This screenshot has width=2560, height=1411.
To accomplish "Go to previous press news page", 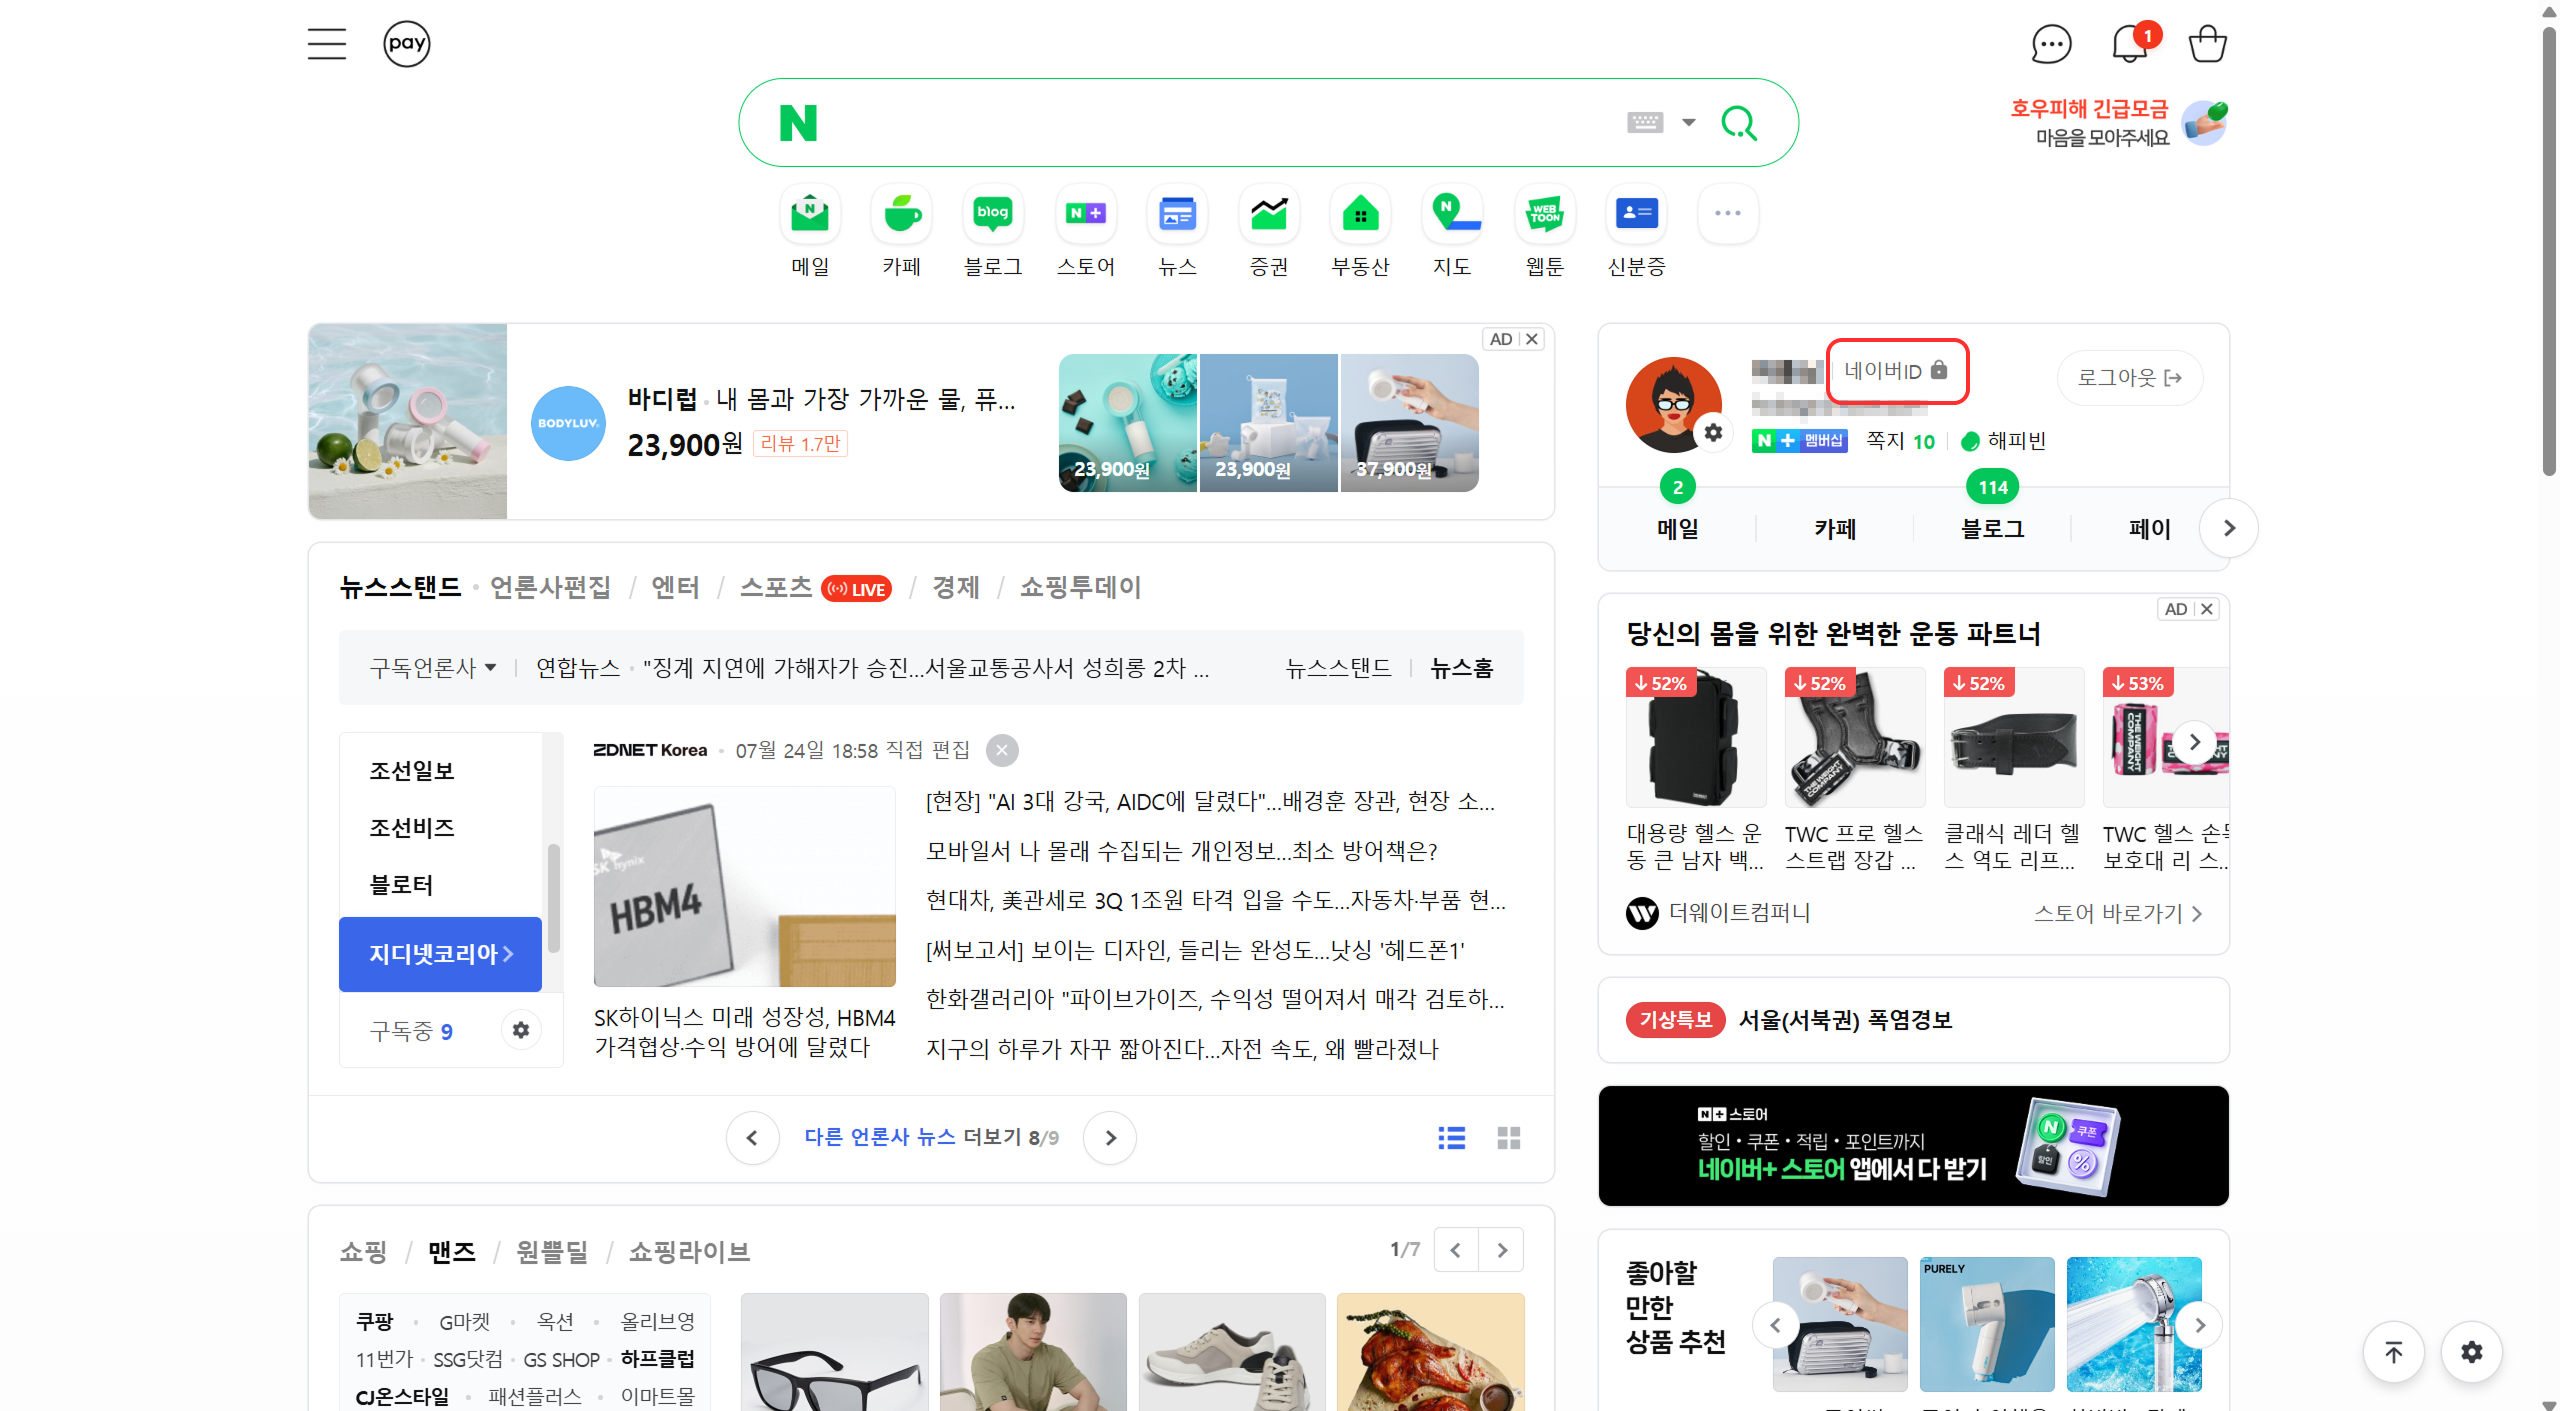I will [x=752, y=1138].
